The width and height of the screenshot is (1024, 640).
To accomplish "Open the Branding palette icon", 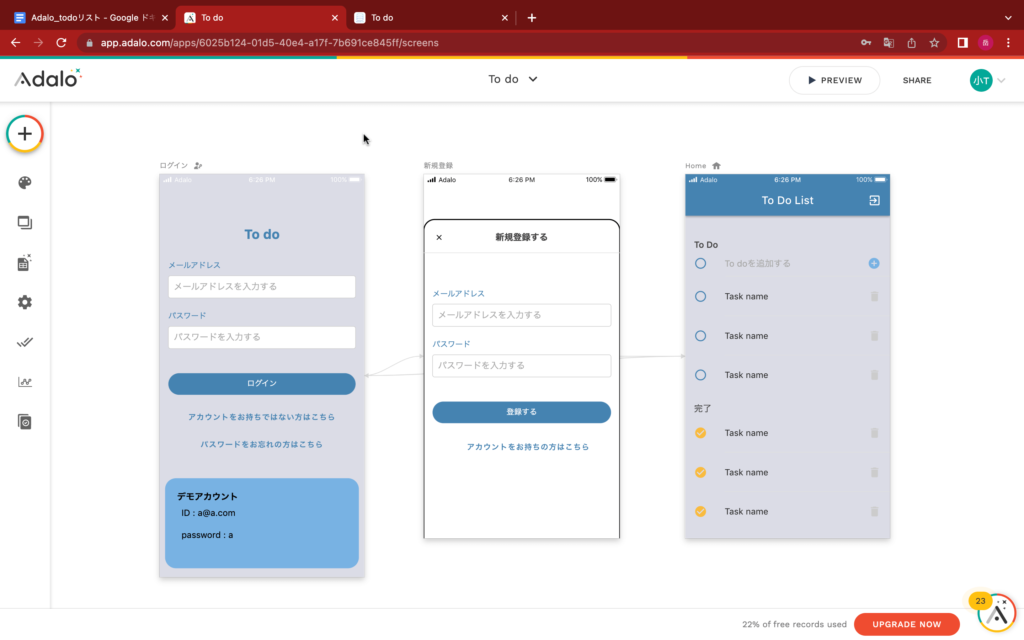I will tap(25, 183).
